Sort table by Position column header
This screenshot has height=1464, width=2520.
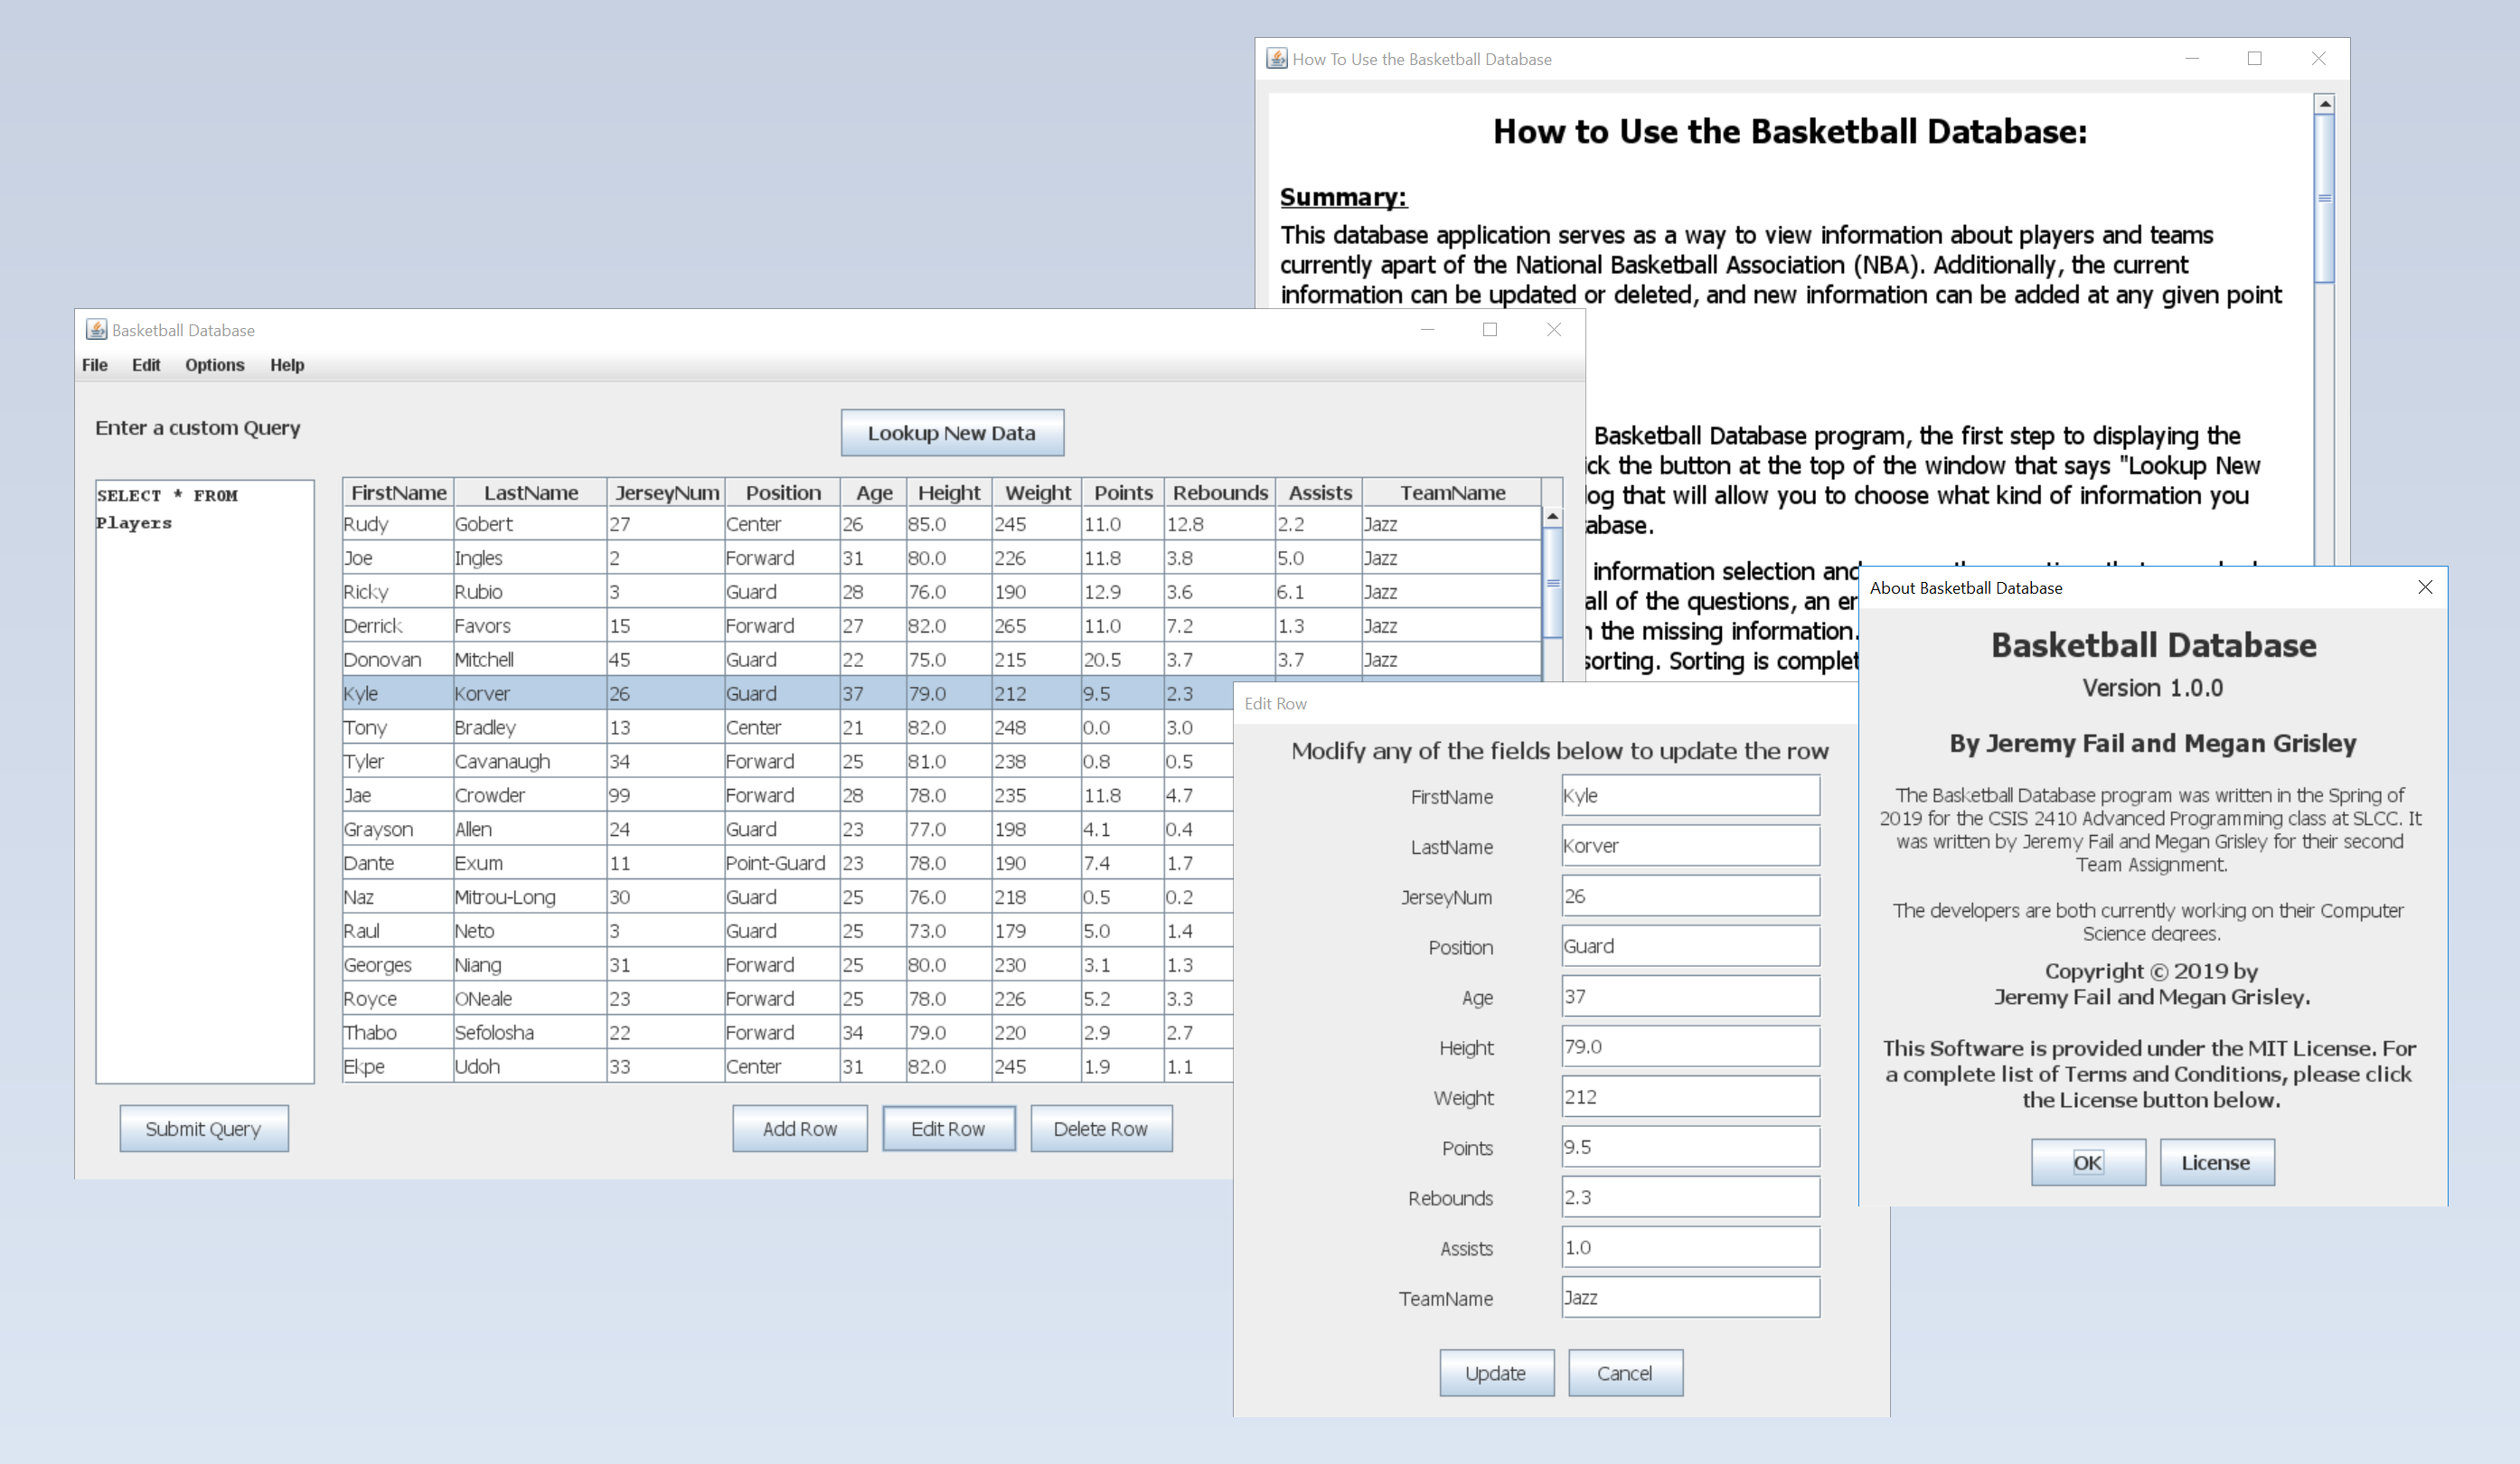[783, 492]
